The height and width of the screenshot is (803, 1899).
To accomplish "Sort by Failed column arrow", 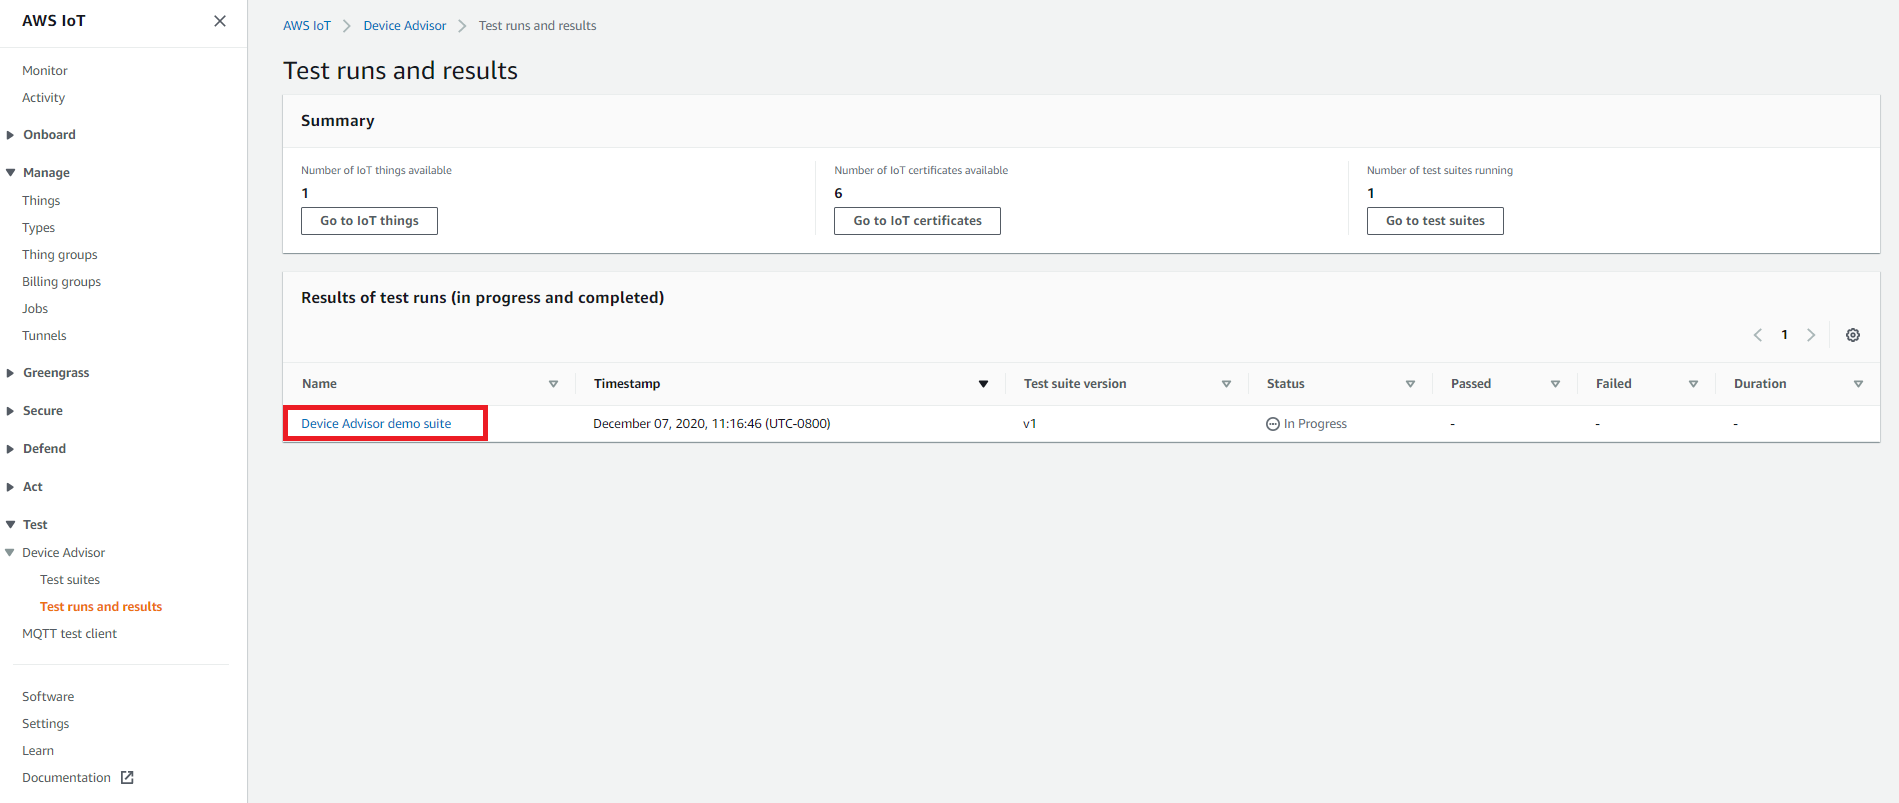I will coord(1693,384).
